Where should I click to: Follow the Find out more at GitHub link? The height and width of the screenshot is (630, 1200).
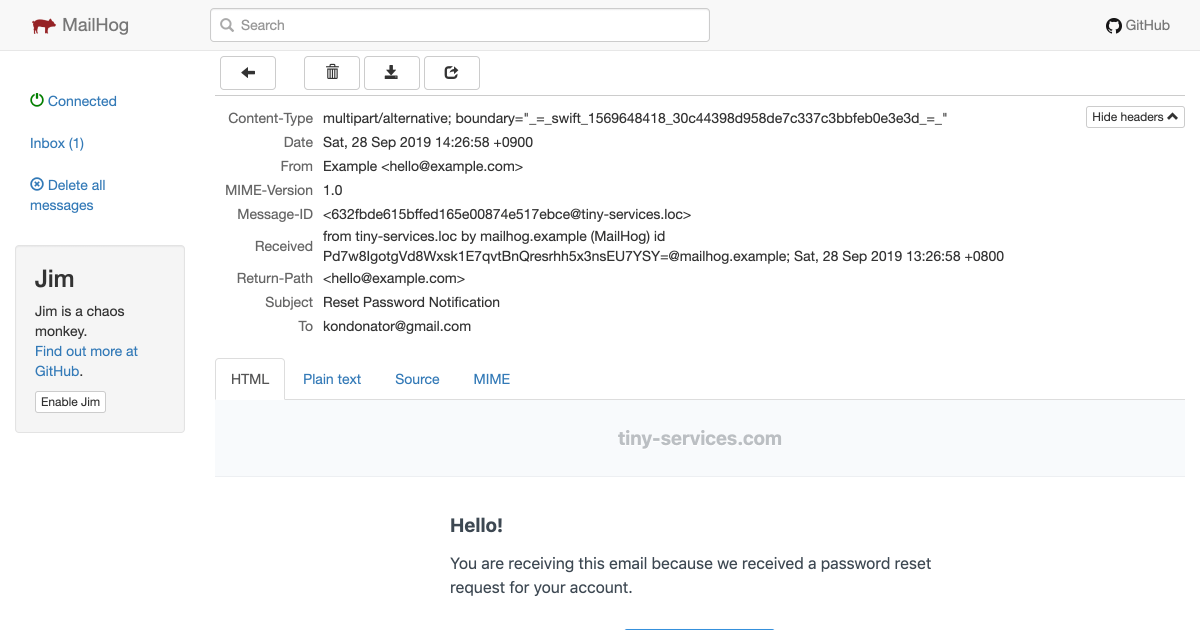86,351
